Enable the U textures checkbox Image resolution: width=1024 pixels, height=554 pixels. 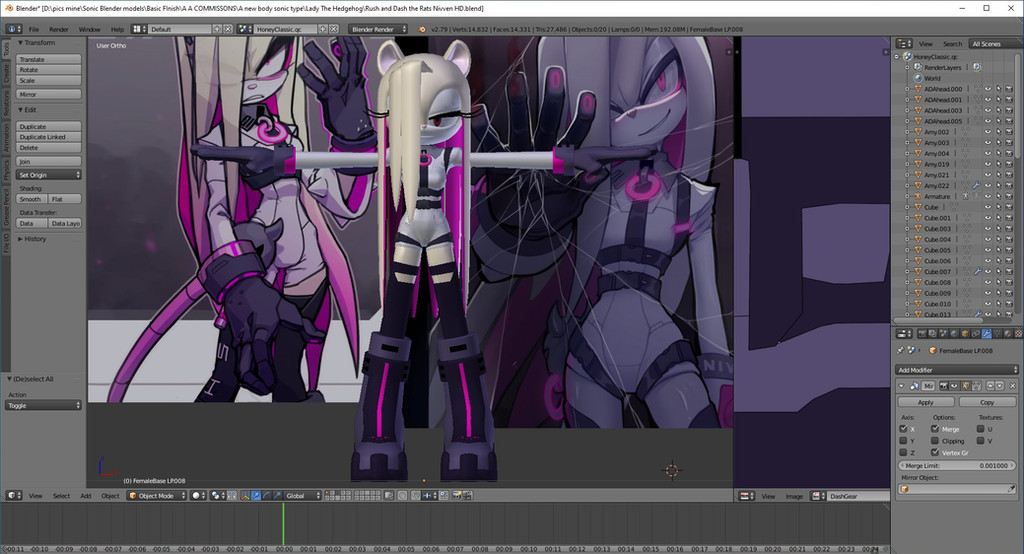980,429
